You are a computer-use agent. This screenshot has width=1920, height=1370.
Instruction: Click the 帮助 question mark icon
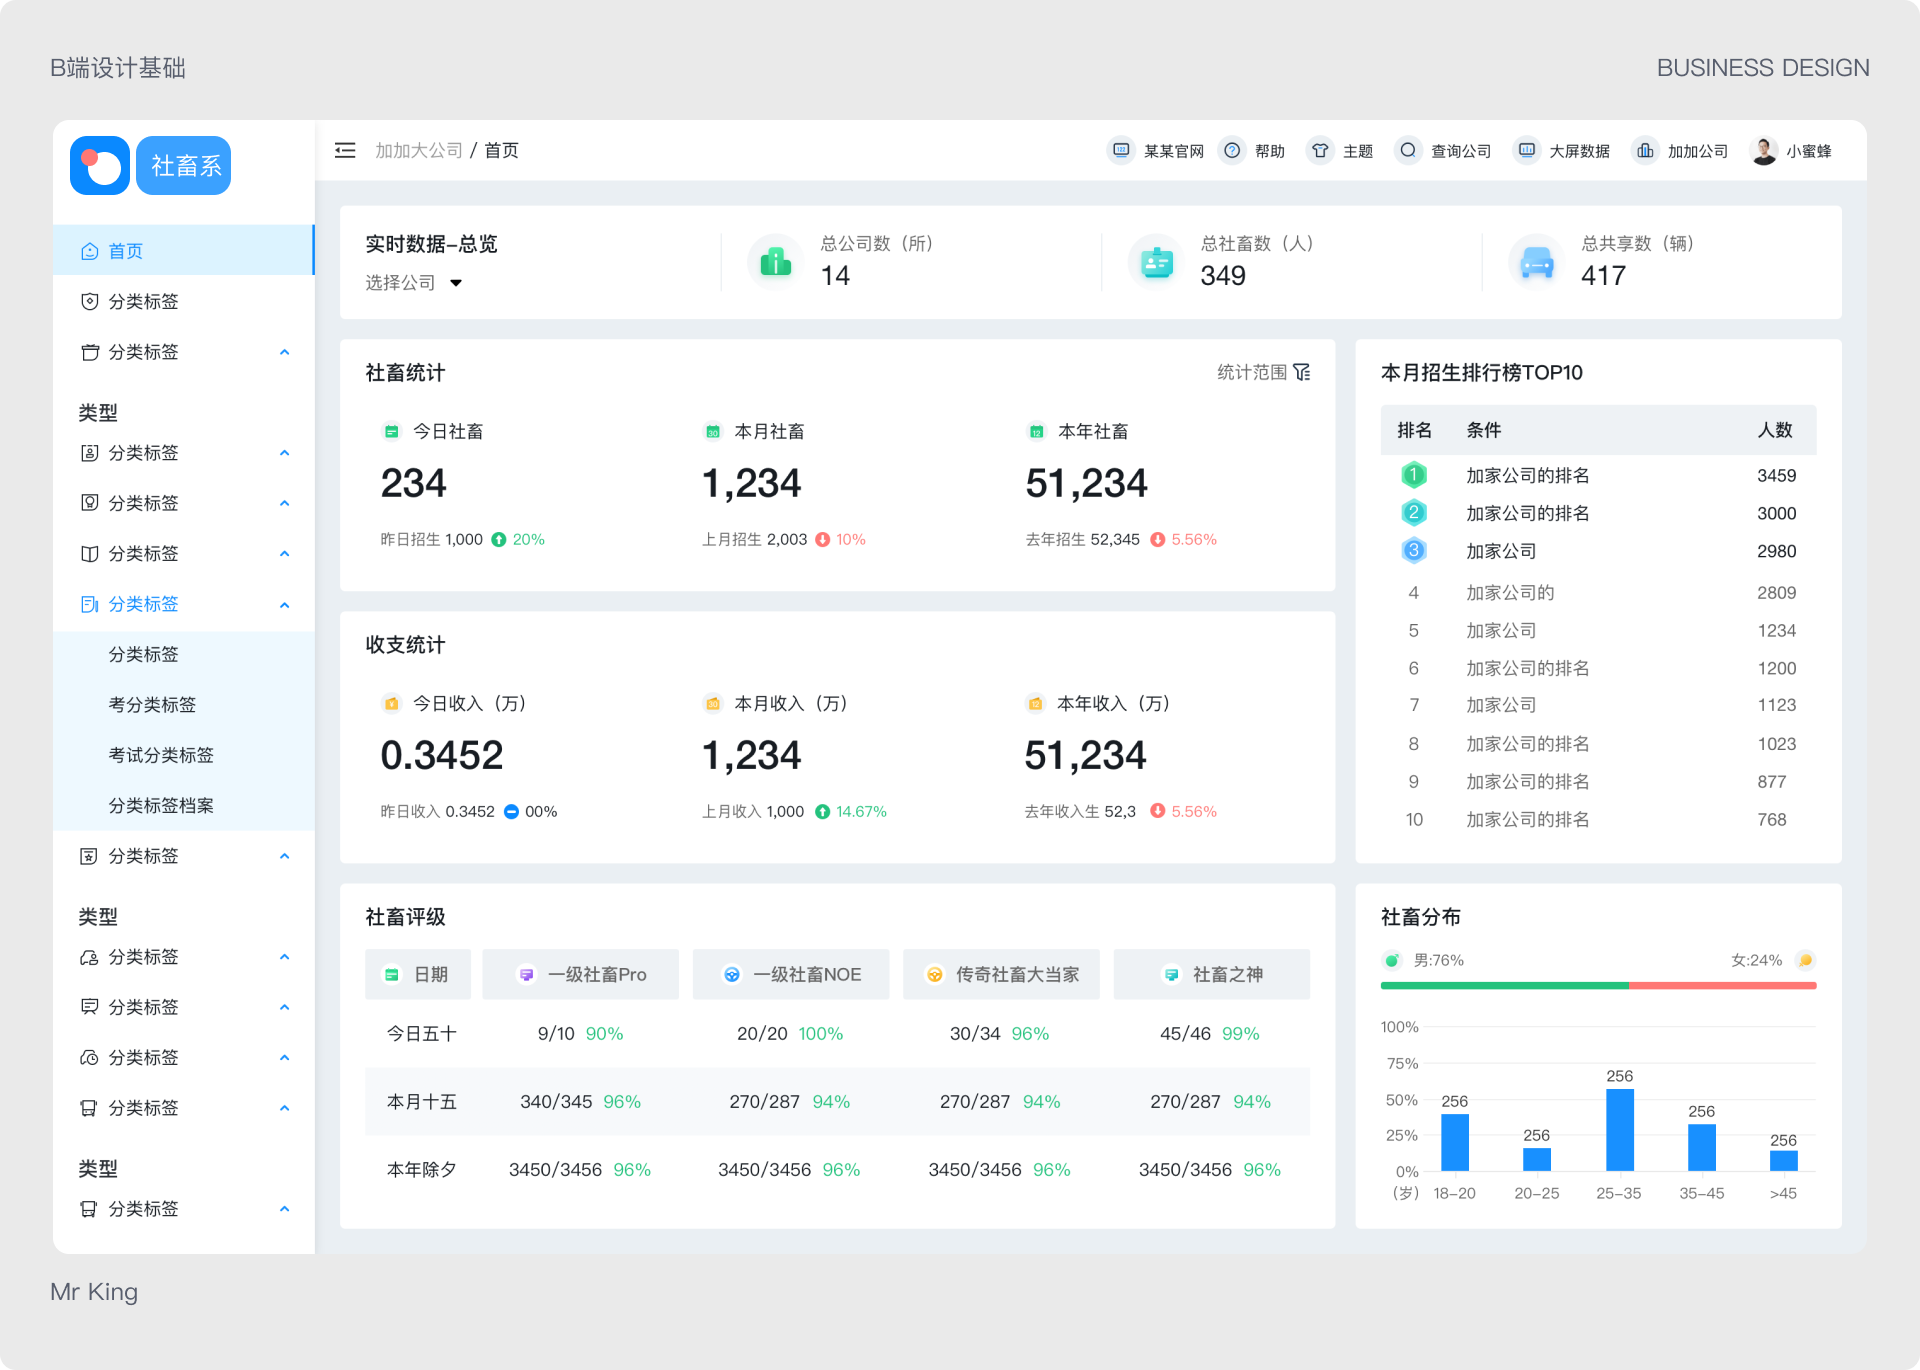click(1232, 150)
